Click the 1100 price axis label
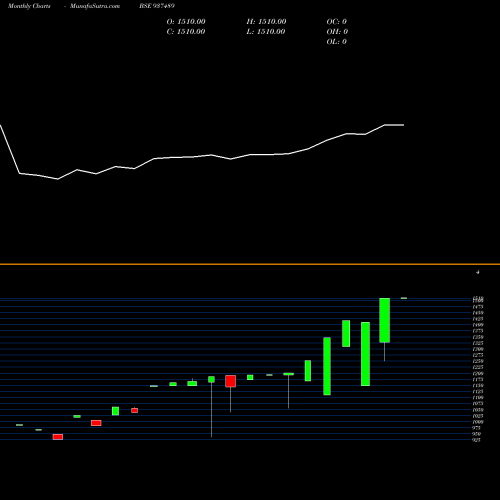The image size is (500, 500). click(x=478, y=398)
